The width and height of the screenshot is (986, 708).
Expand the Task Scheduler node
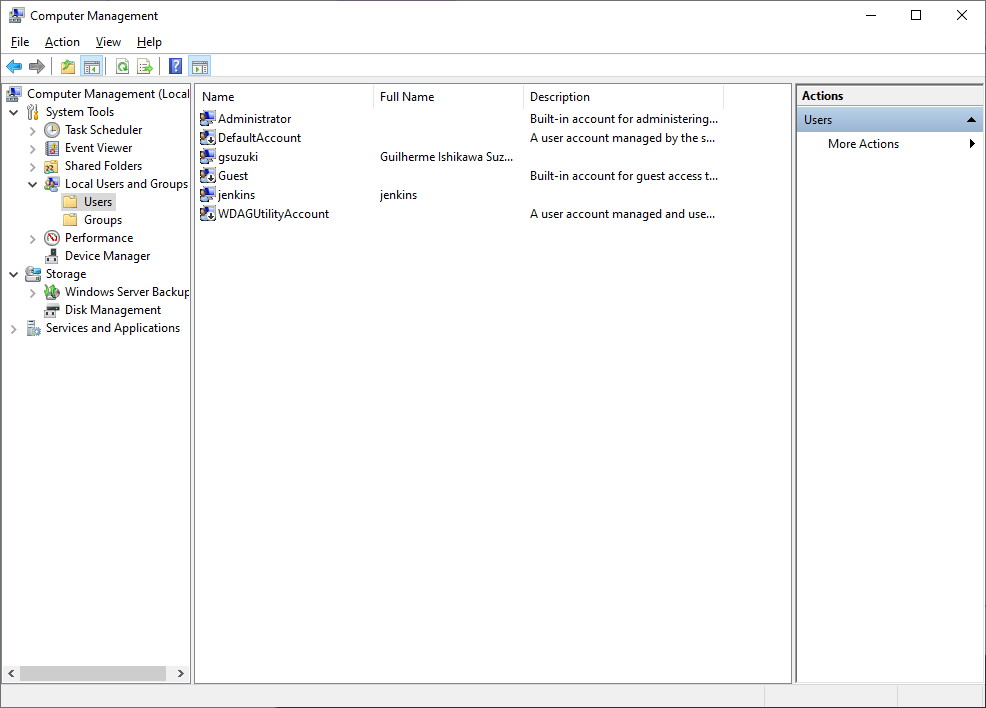click(x=33, y=131)
